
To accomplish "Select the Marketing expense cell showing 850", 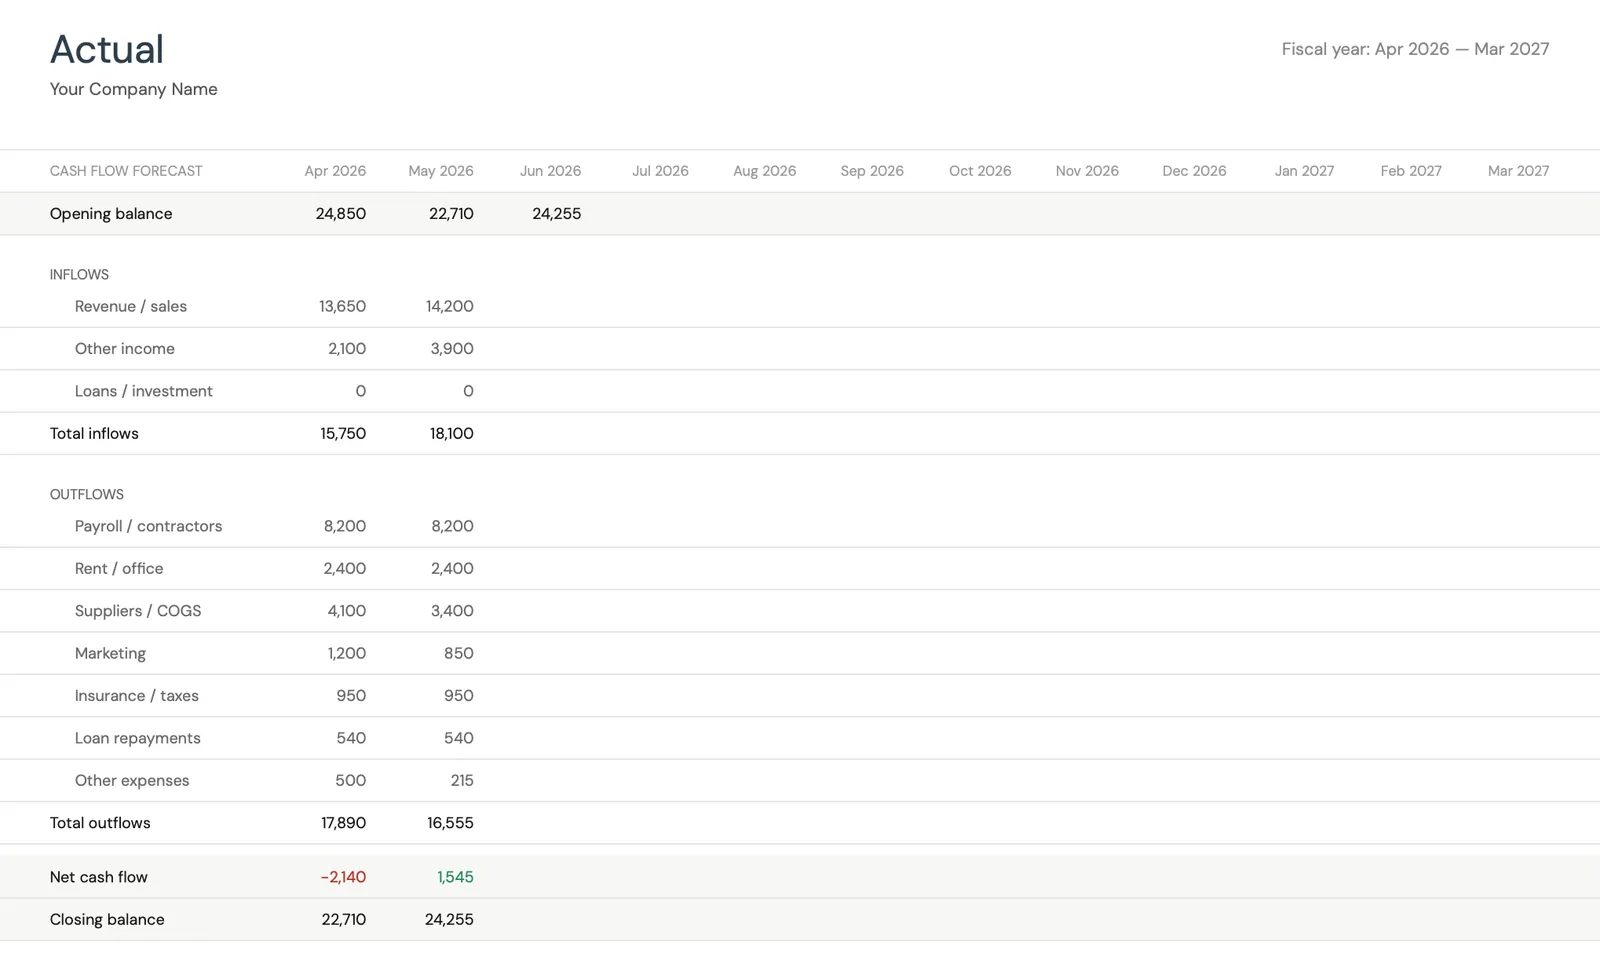I will (x=458, y=653).
